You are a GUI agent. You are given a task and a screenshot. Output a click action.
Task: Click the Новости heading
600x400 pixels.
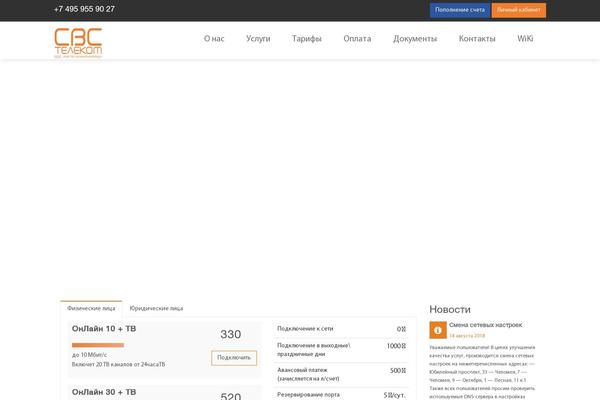tap(450, 309)
